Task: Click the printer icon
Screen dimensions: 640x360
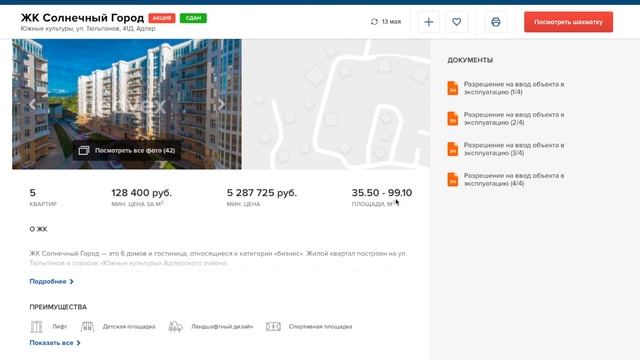Action: [496, 22]
